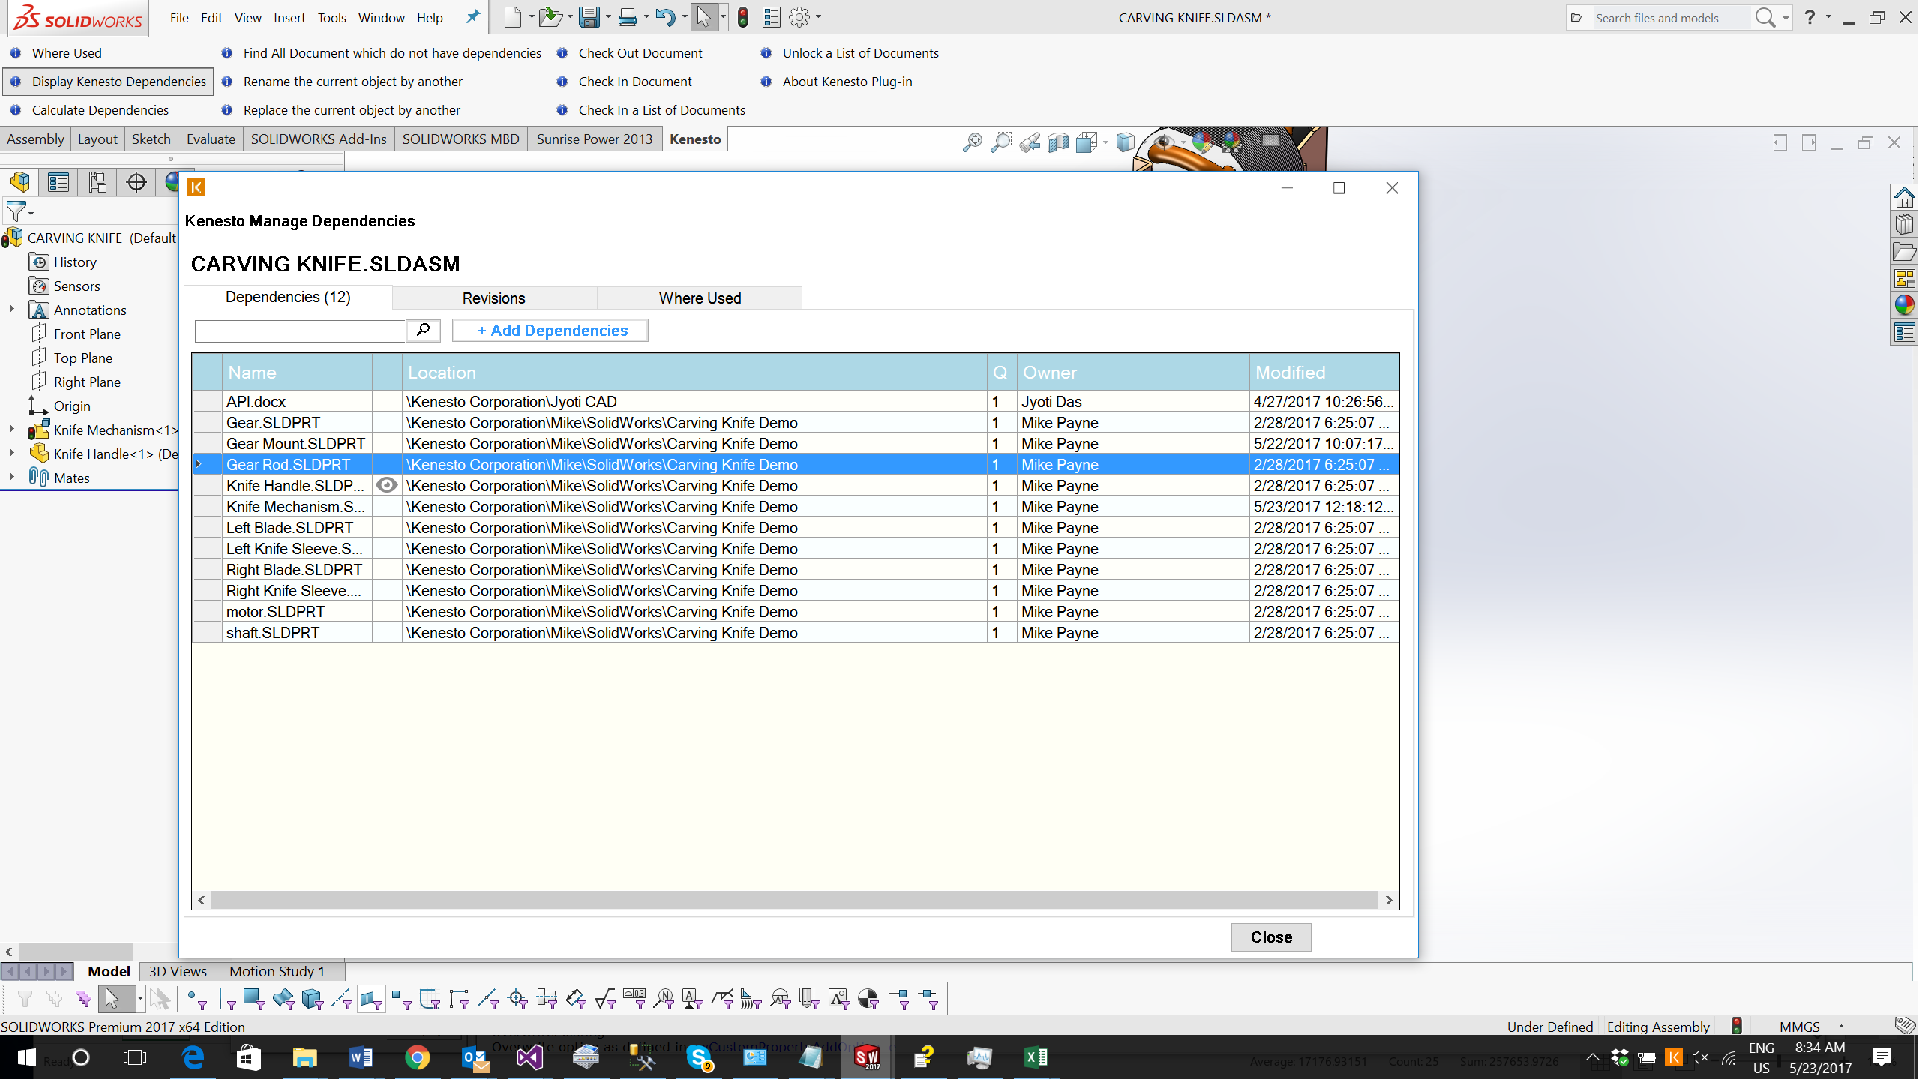This screenshot has height=1079, width=1918.
Task: Expand the selected Gear Rod.SLDPRT row arrow
Action: coord(199,464)
